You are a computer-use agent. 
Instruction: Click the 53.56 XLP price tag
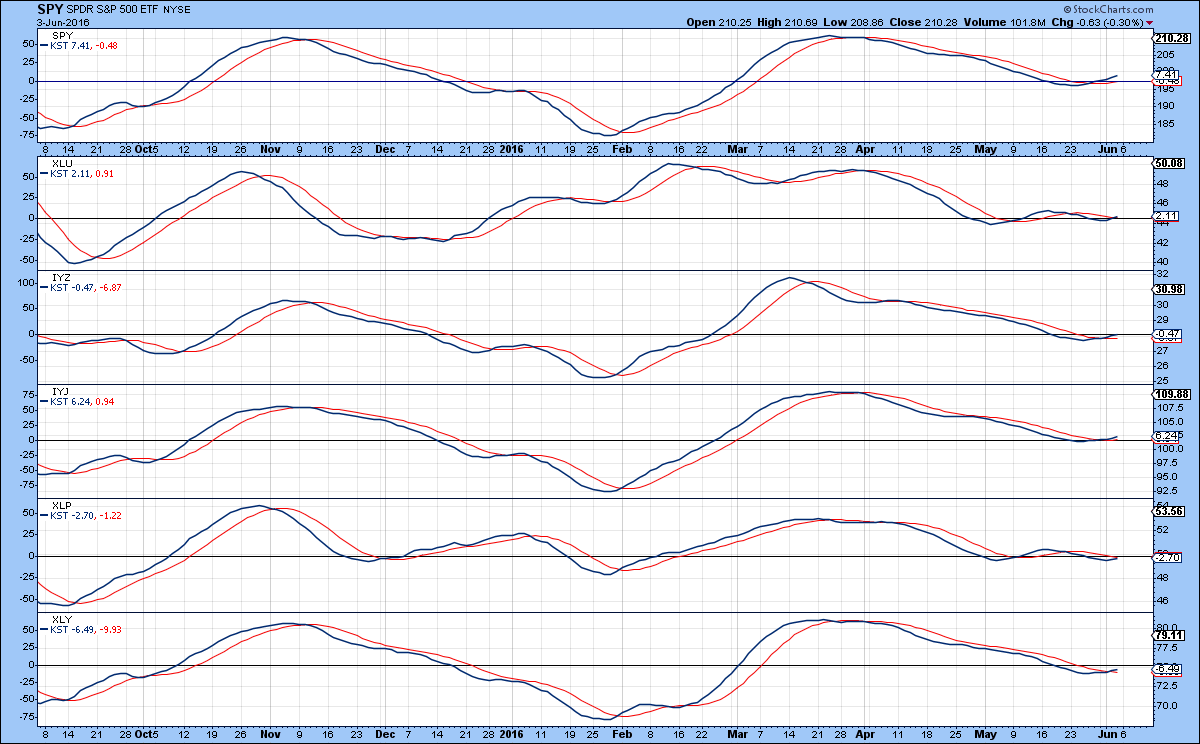click(x=1169, y=510)
